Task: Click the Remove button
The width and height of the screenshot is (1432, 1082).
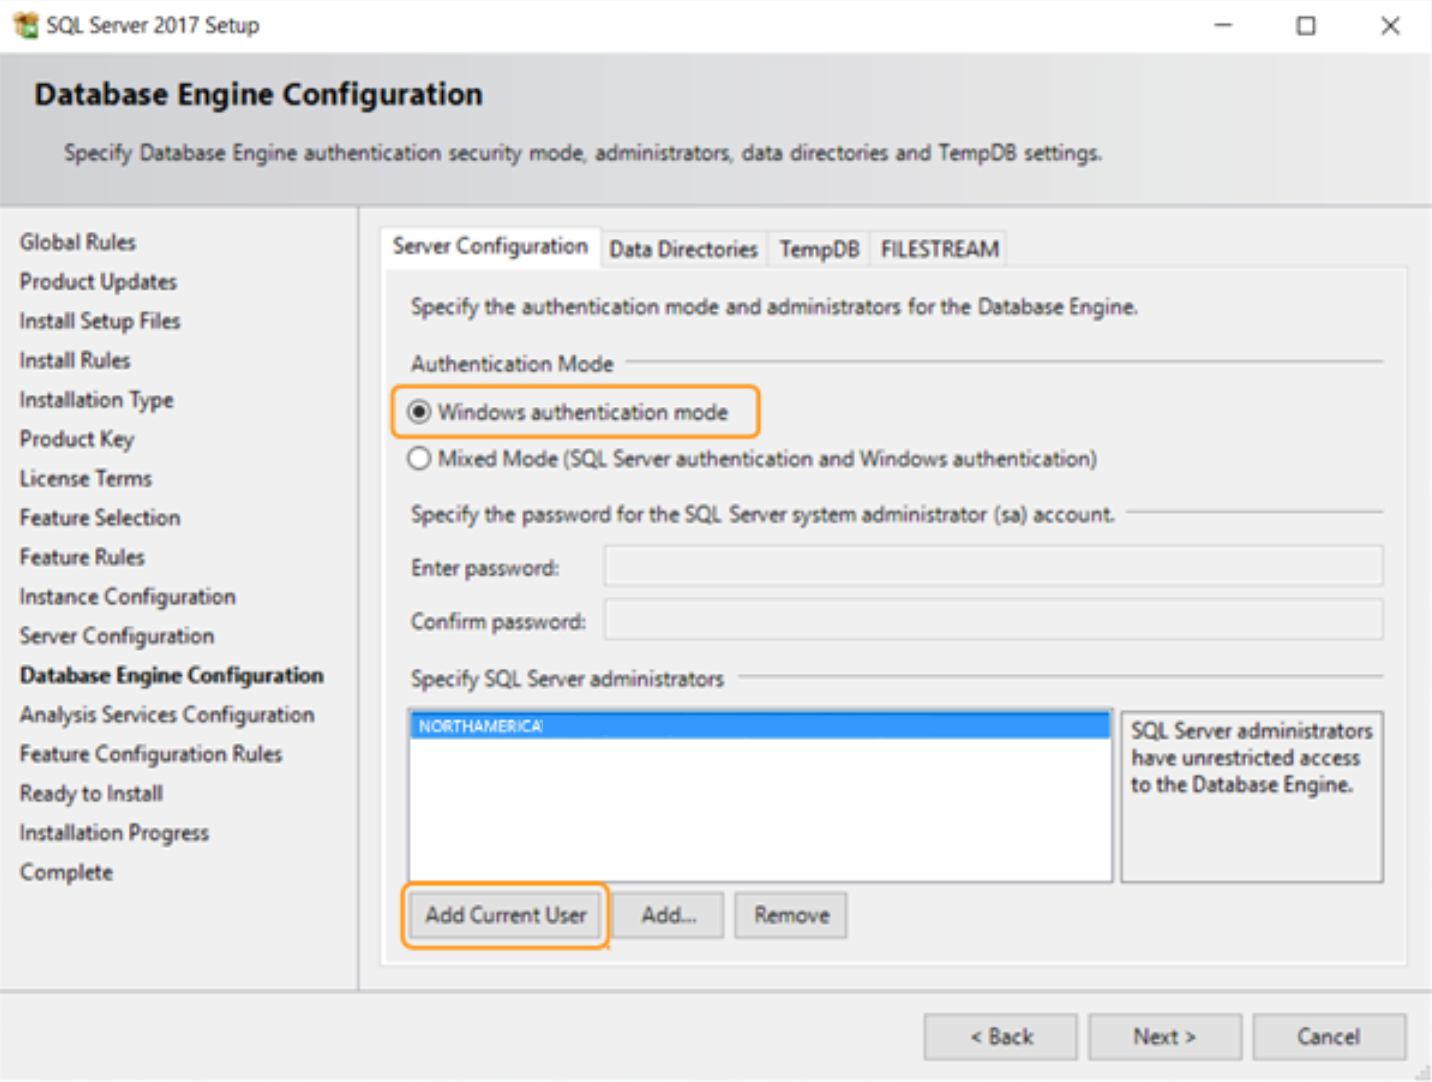Action: click(x=790, y=914)
